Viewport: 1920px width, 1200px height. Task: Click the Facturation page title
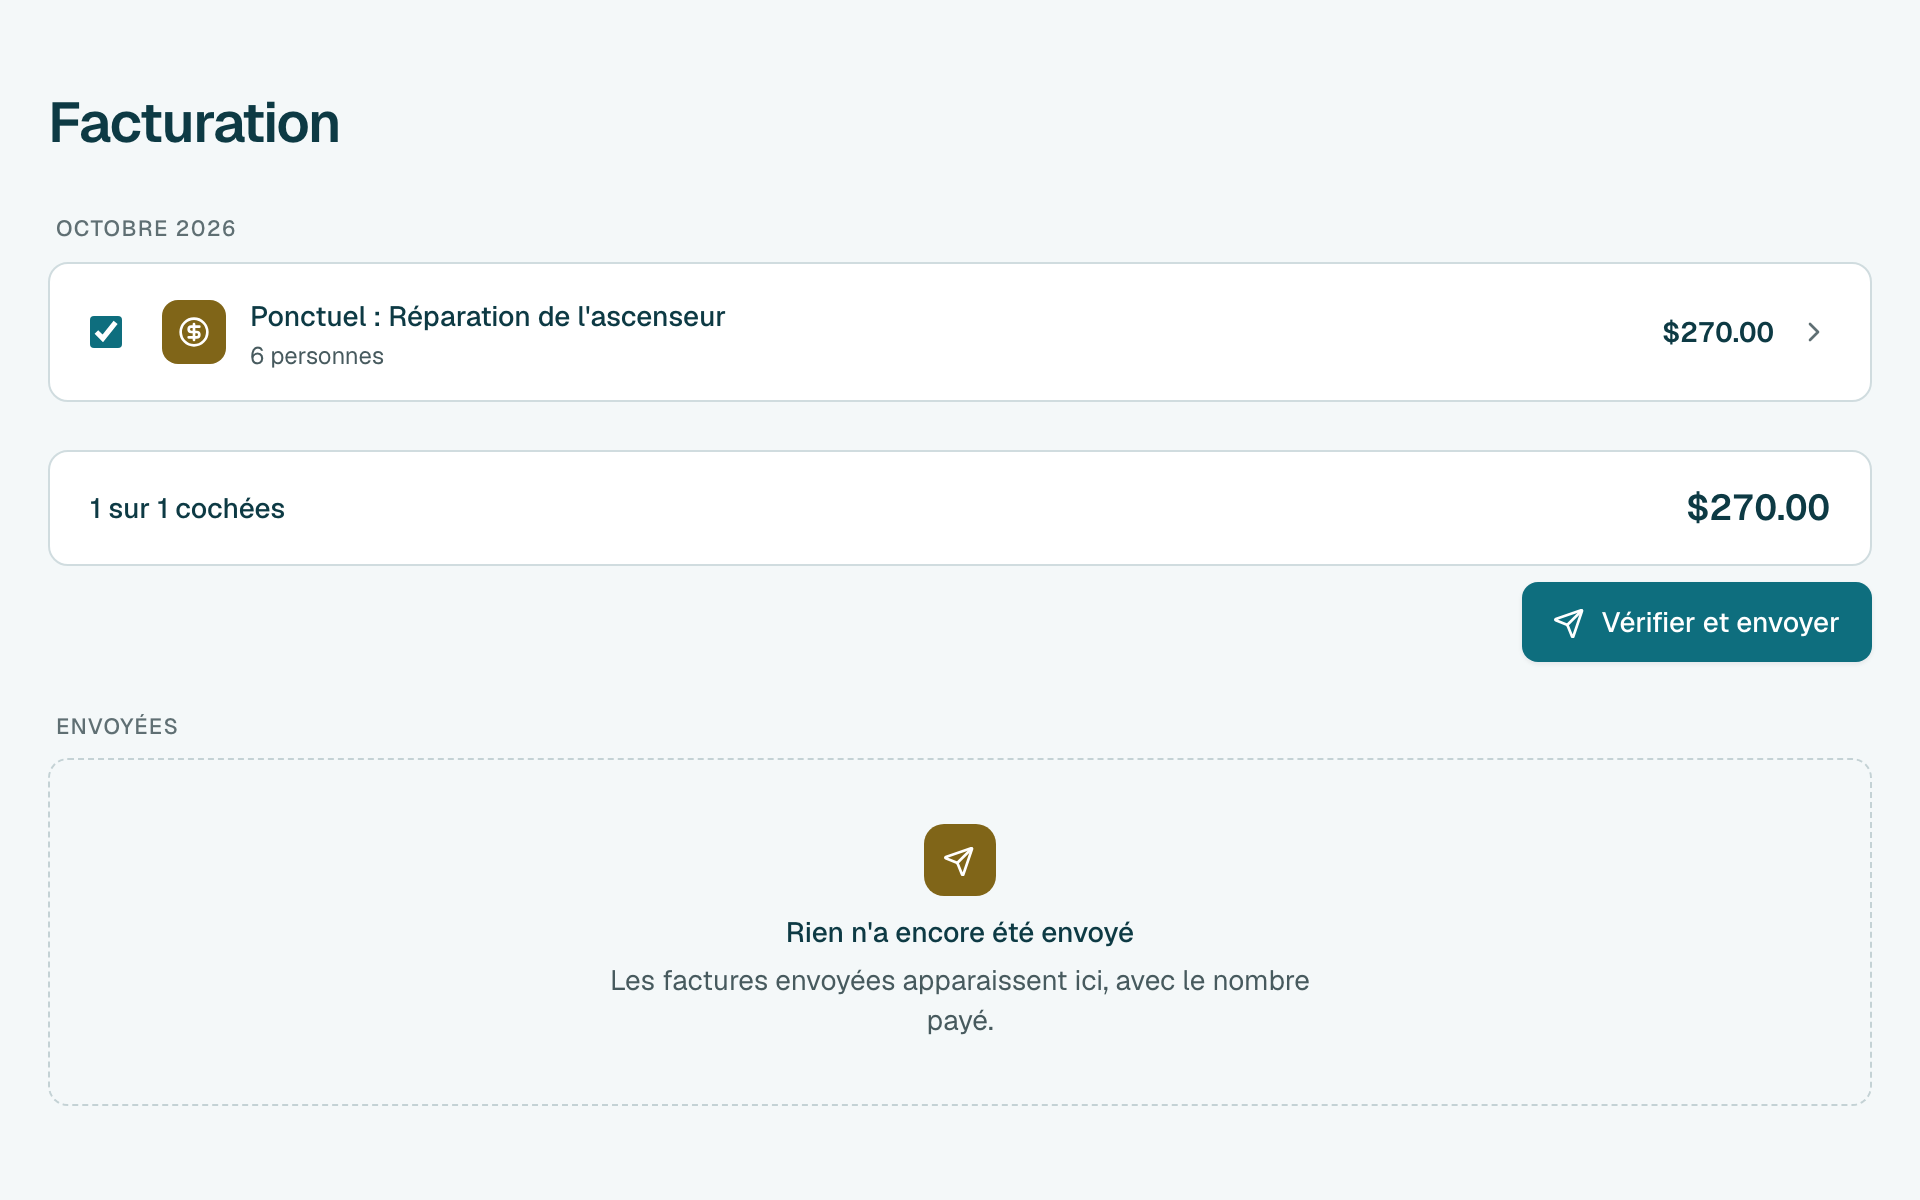tap(195, 123)
